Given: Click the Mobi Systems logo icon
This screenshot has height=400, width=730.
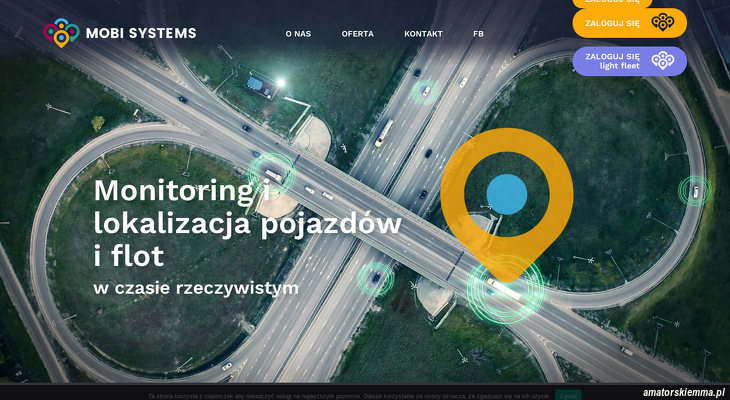Looking at the screenshot, I should (61, 33).
